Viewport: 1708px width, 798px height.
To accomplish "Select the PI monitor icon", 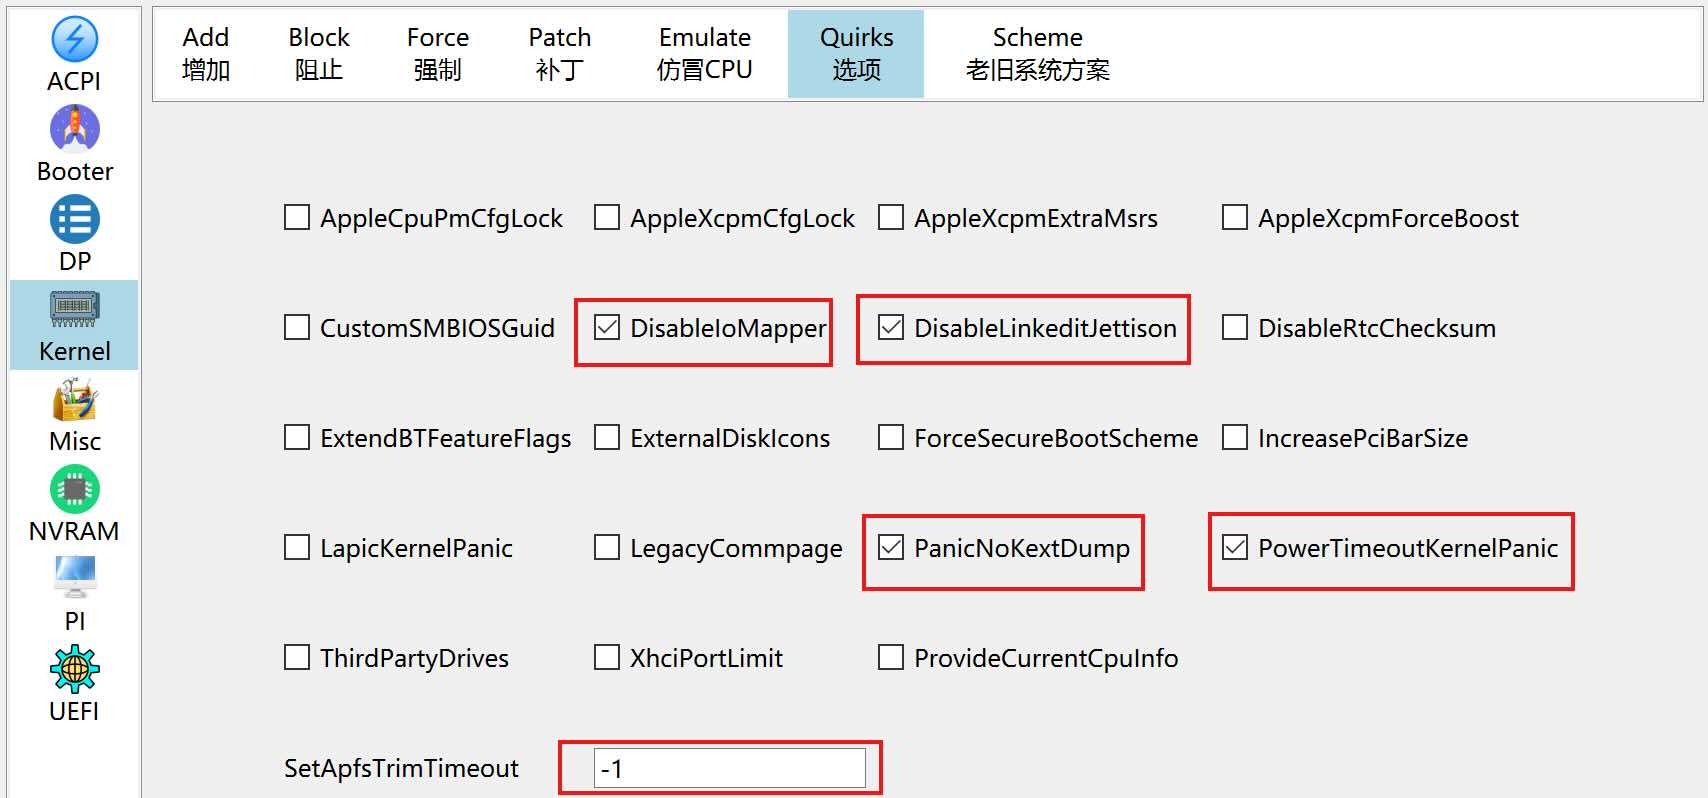I will (74, 579).
